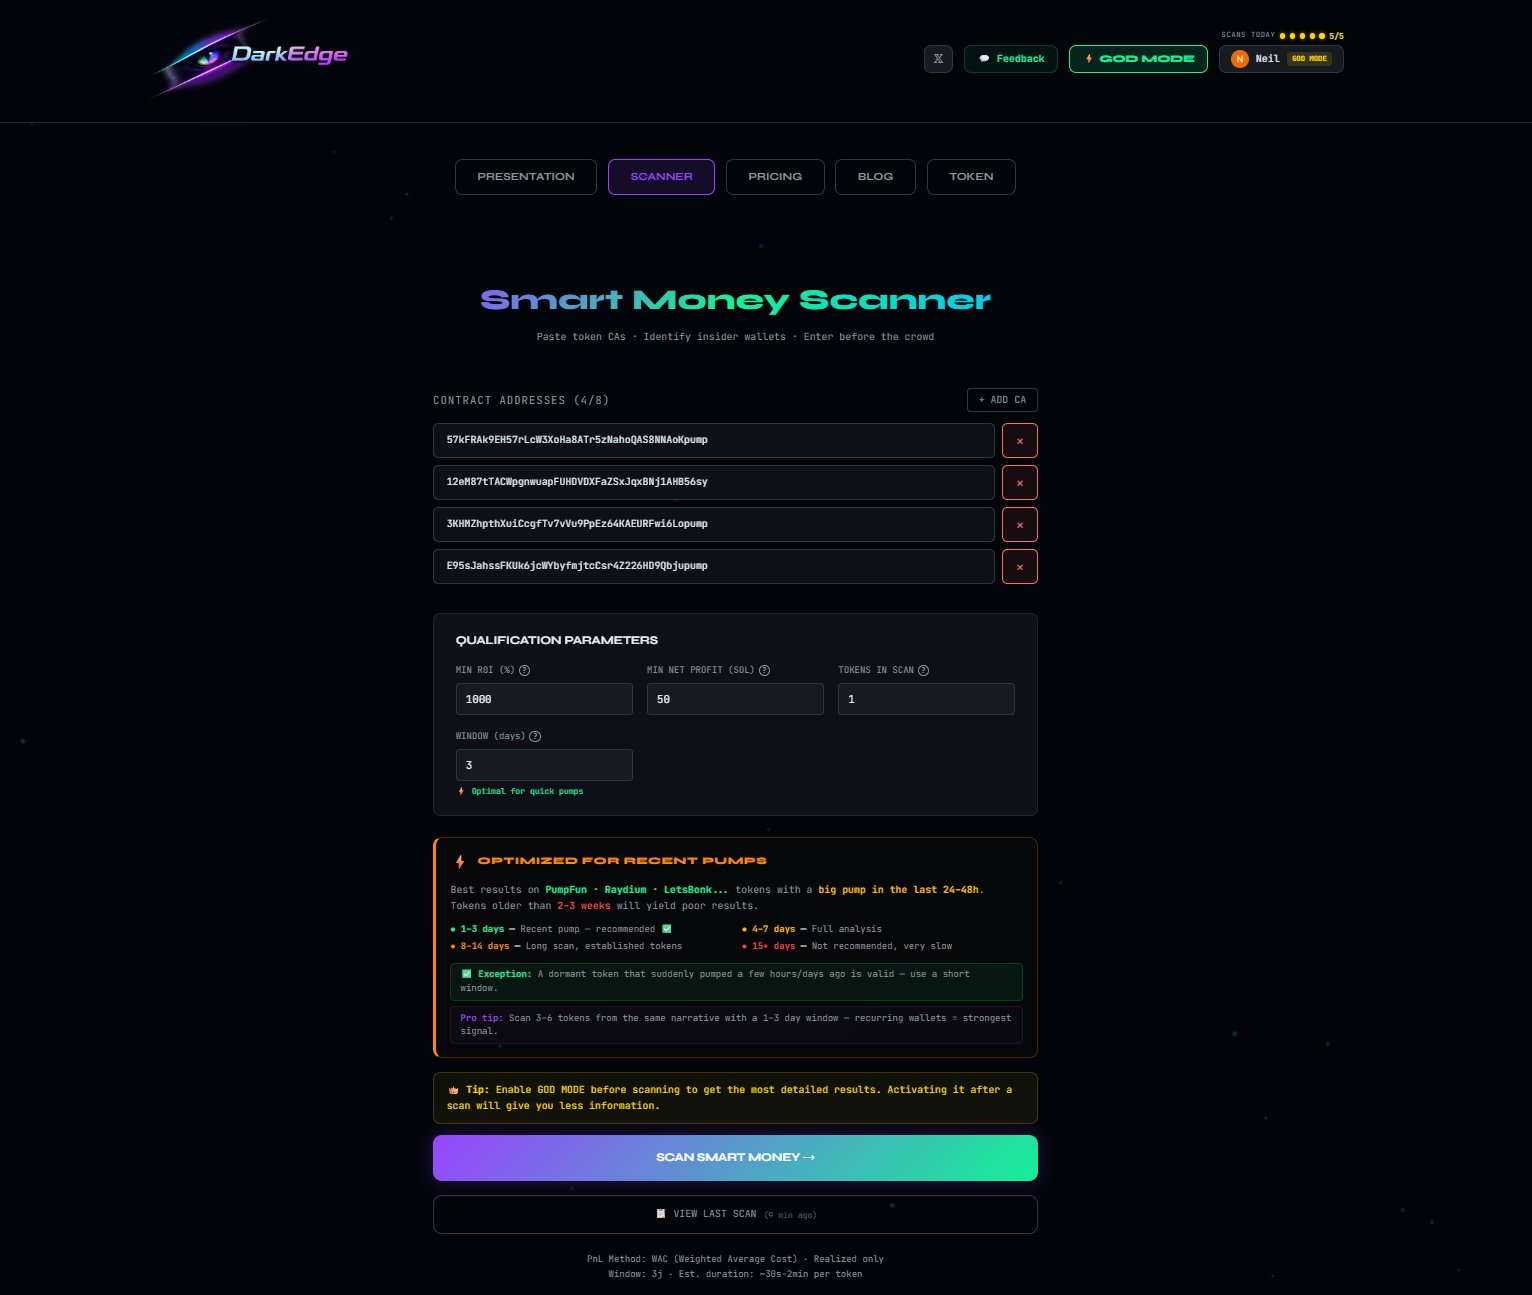Screen dimensions: 1532x1295
Task: Click the 'Optimal for quick pumps' hint
Action: 520,791
